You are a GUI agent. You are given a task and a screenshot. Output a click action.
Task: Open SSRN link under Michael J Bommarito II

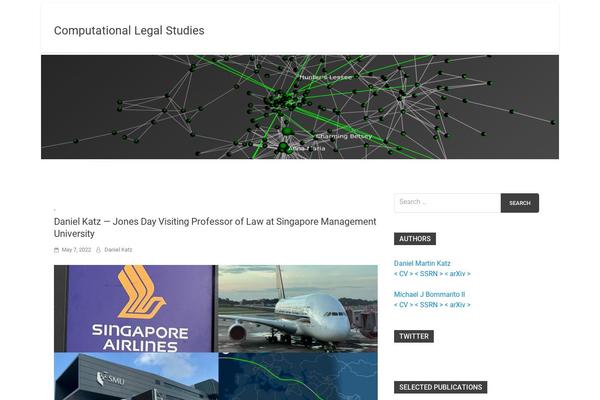point(429,305)
